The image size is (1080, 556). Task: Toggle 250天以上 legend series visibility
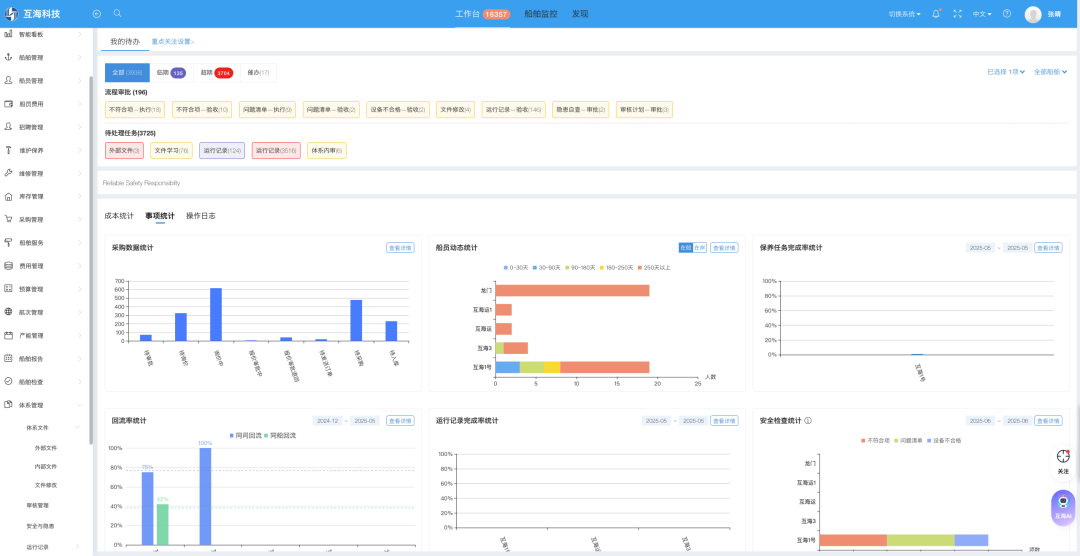point(654,268)
